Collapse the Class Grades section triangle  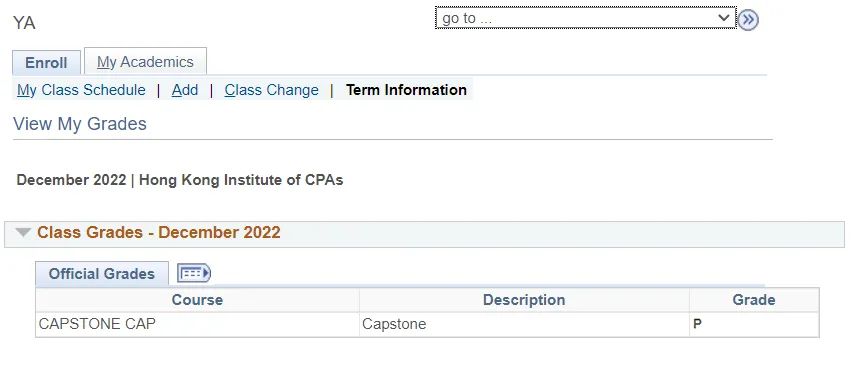tap(23, 232)
